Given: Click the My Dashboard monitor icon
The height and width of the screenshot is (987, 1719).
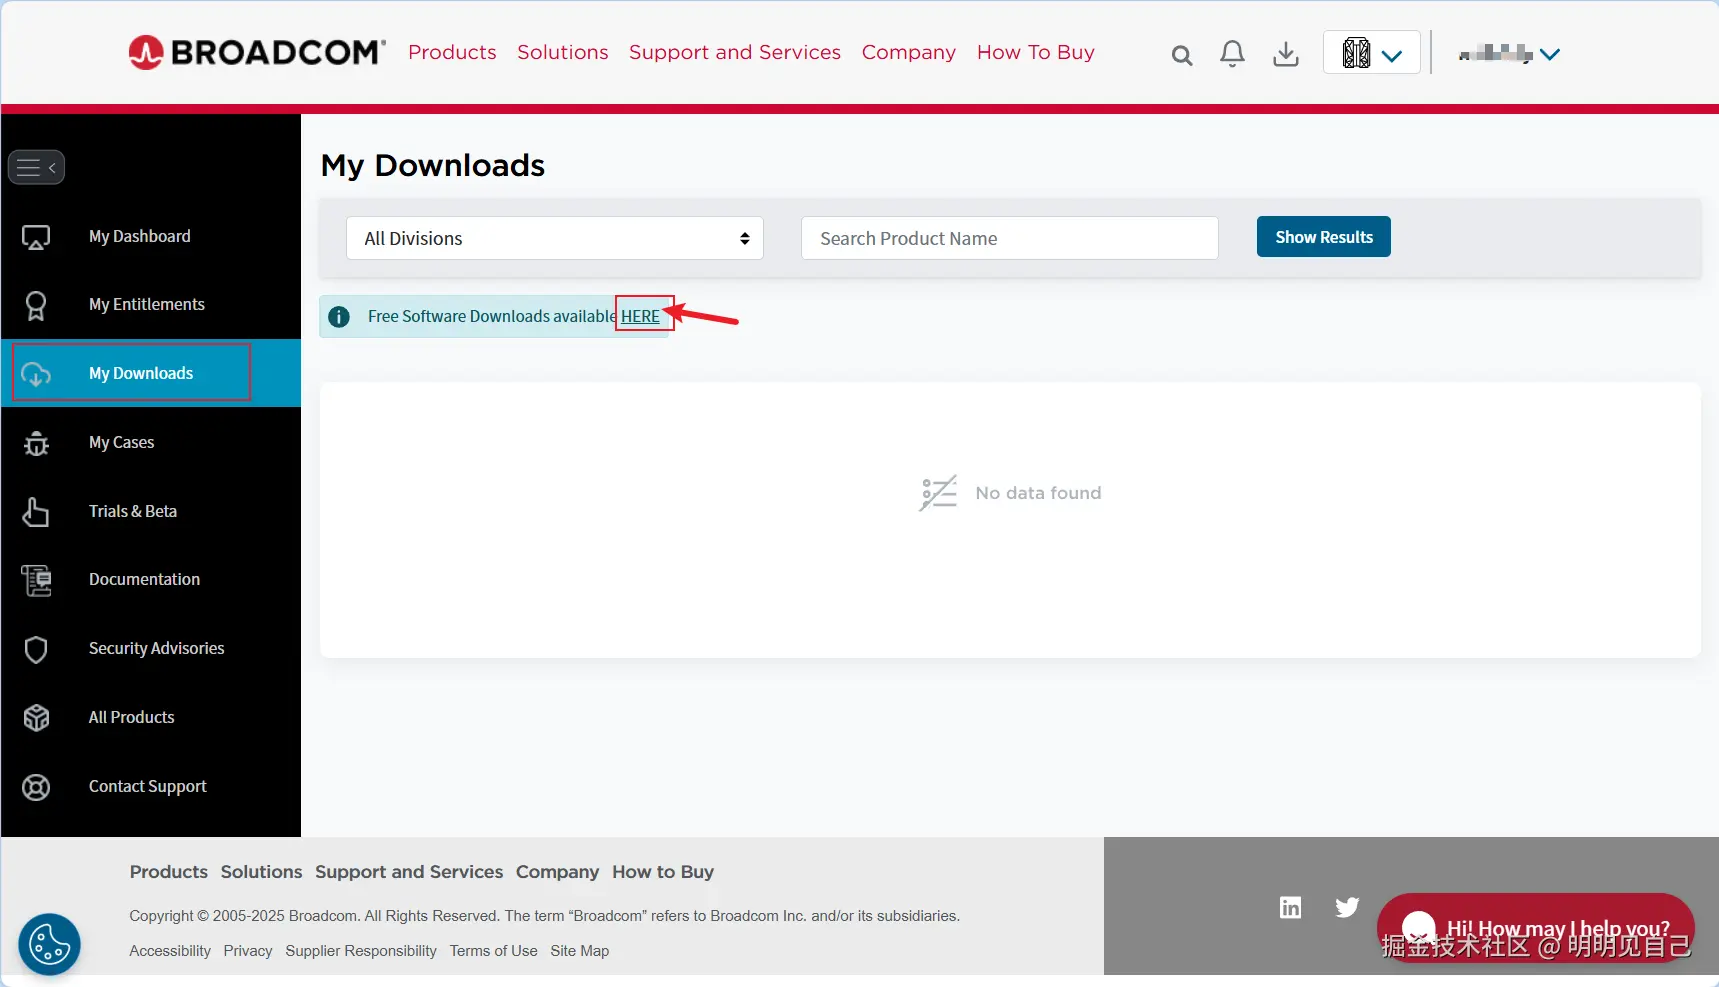Looking at the screenshot, I should (36, 237).
